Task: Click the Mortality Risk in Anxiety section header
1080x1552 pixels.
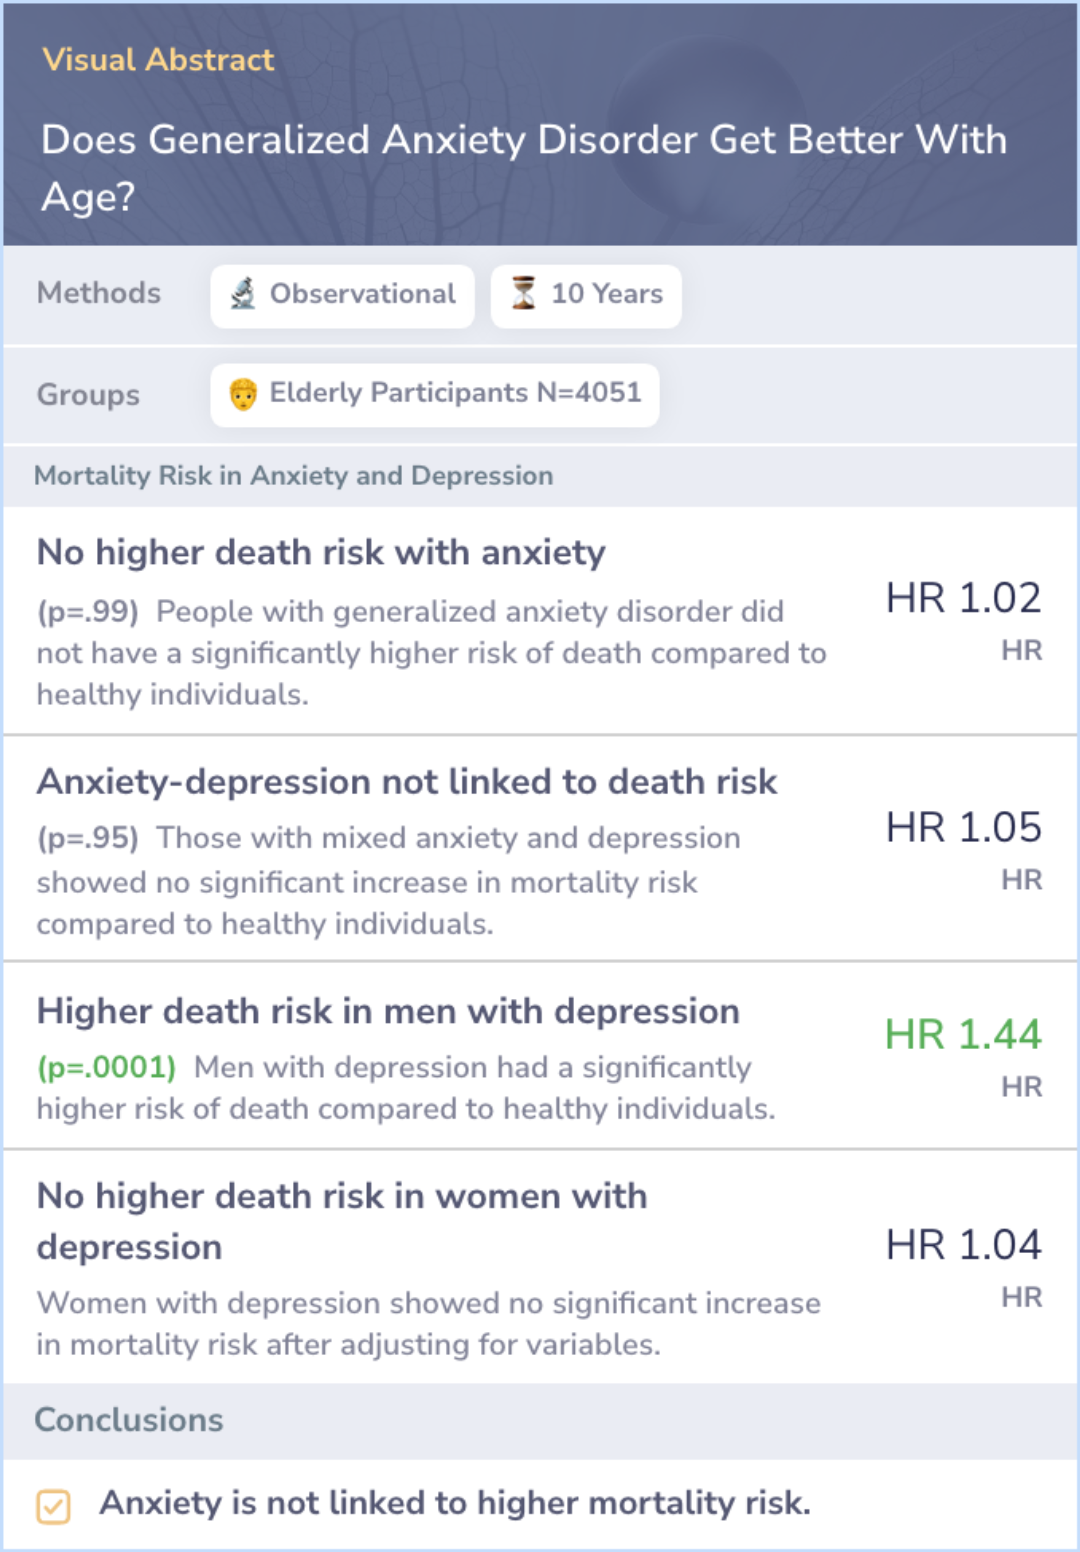Action: coord(293,476)
